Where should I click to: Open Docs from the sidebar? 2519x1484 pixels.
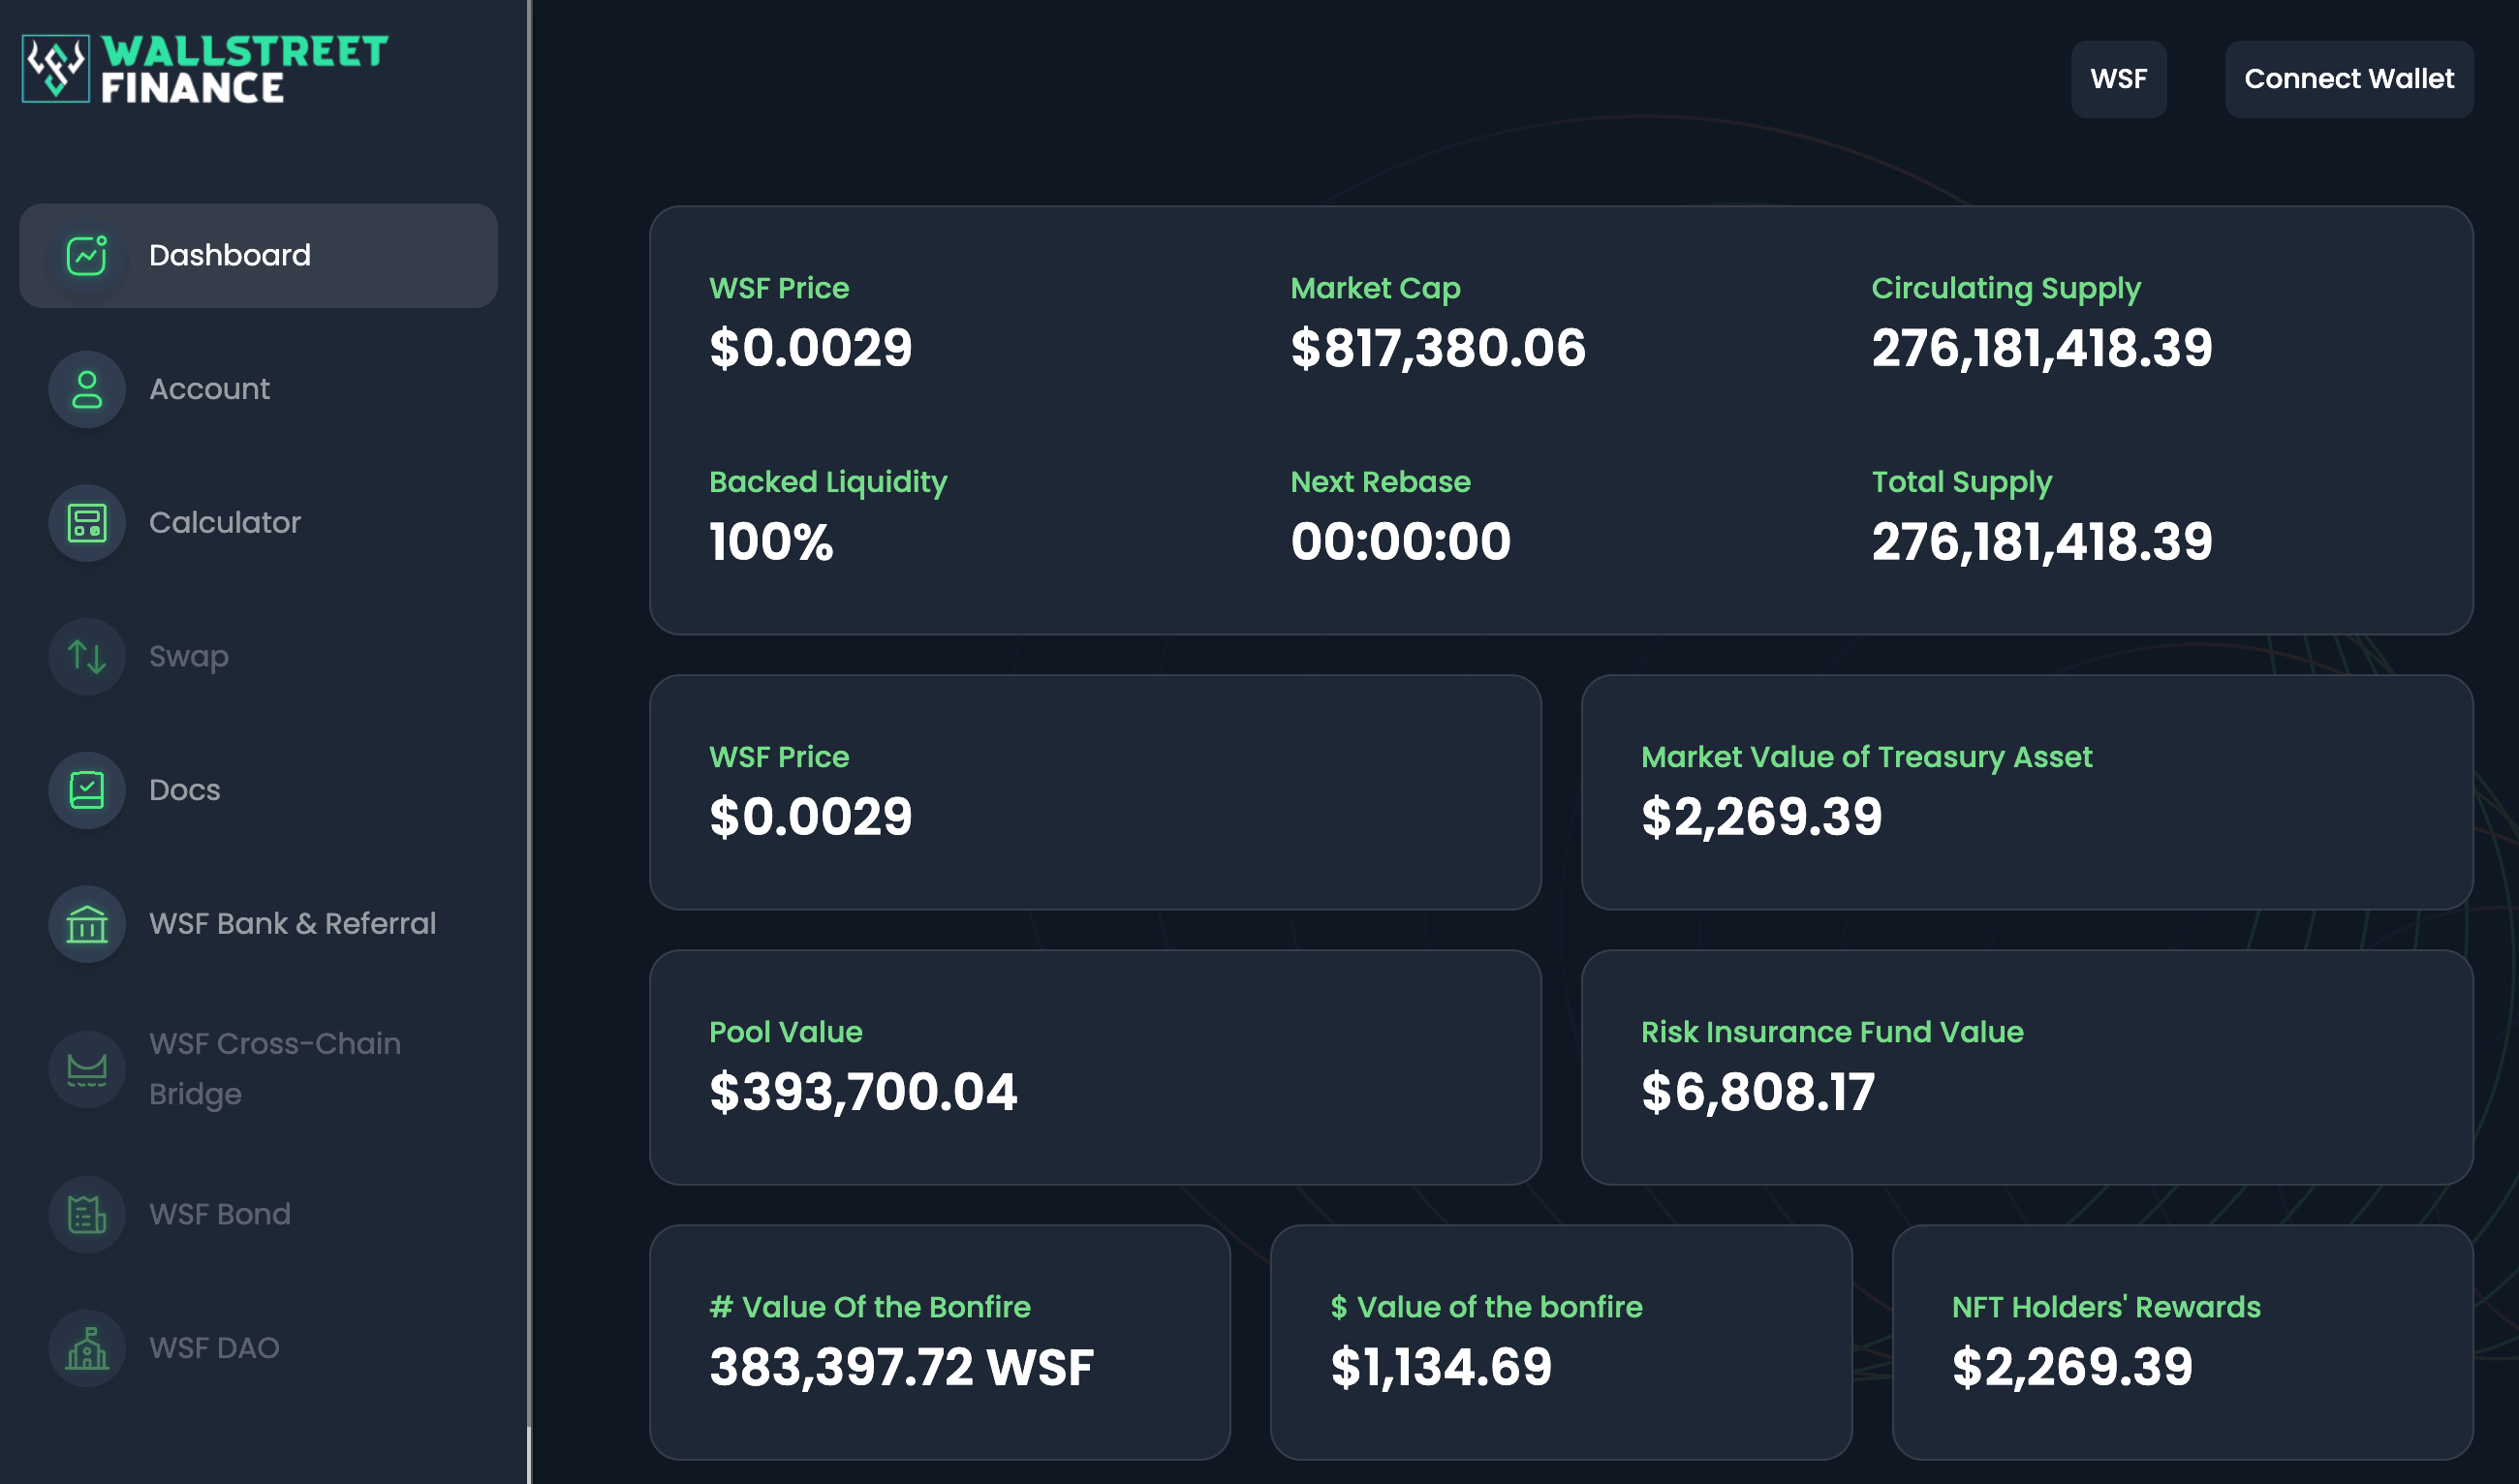point(258,790)
